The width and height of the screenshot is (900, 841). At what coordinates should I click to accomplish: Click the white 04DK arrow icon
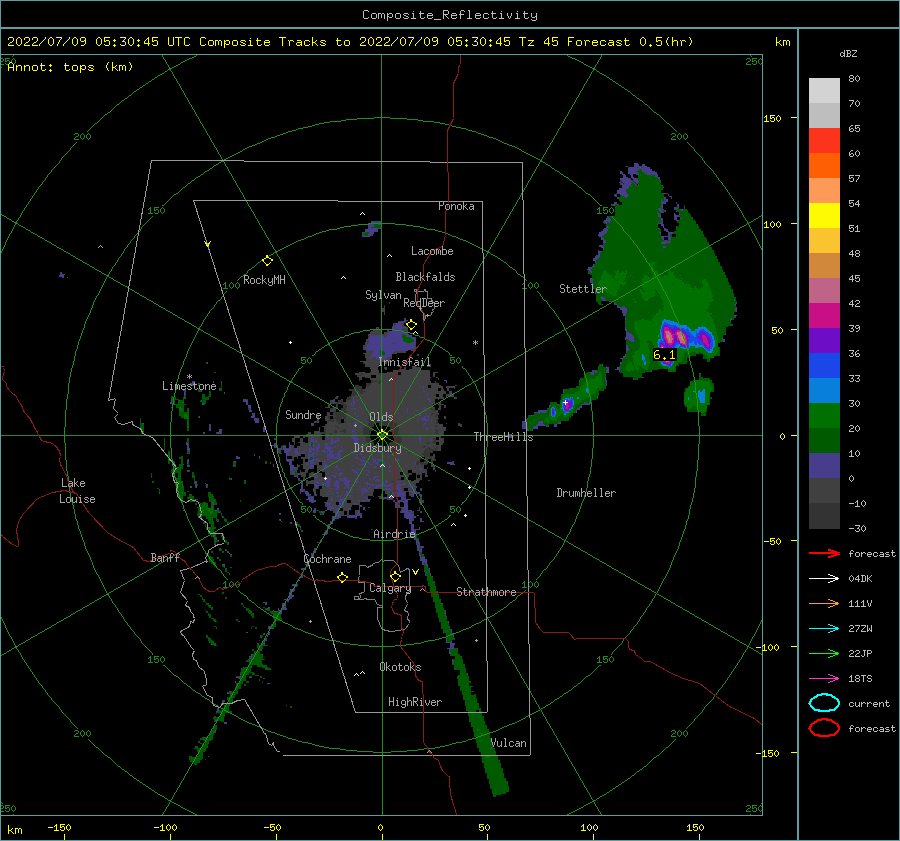(x=824, y=578)
